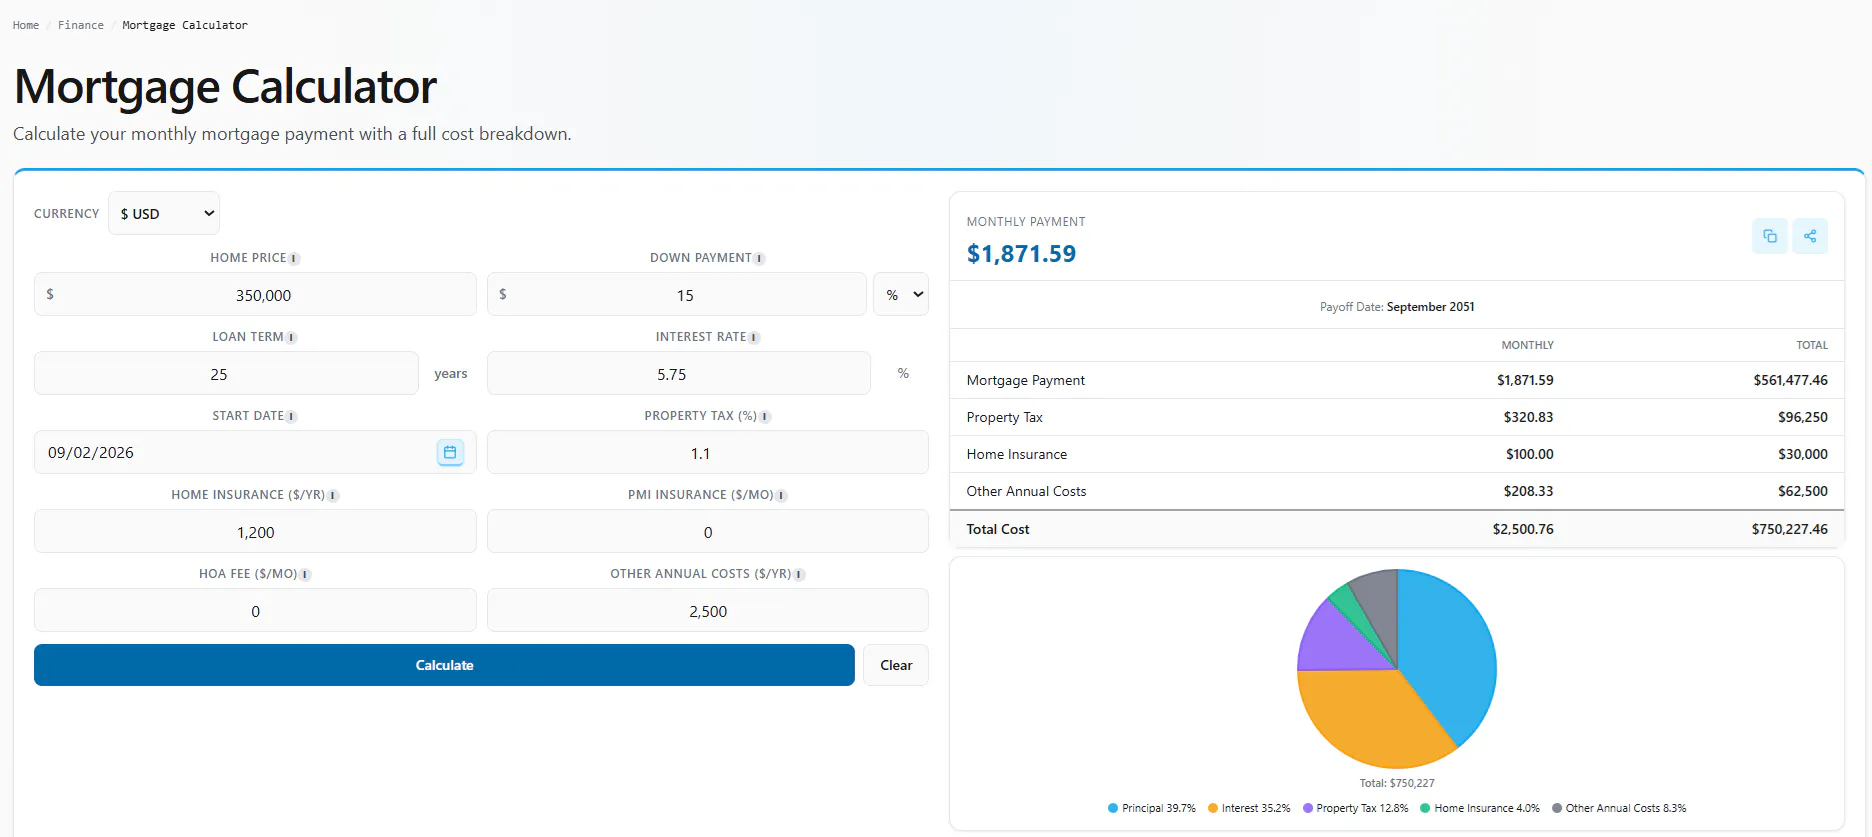Click the orange Interest pie slice

1375,715
